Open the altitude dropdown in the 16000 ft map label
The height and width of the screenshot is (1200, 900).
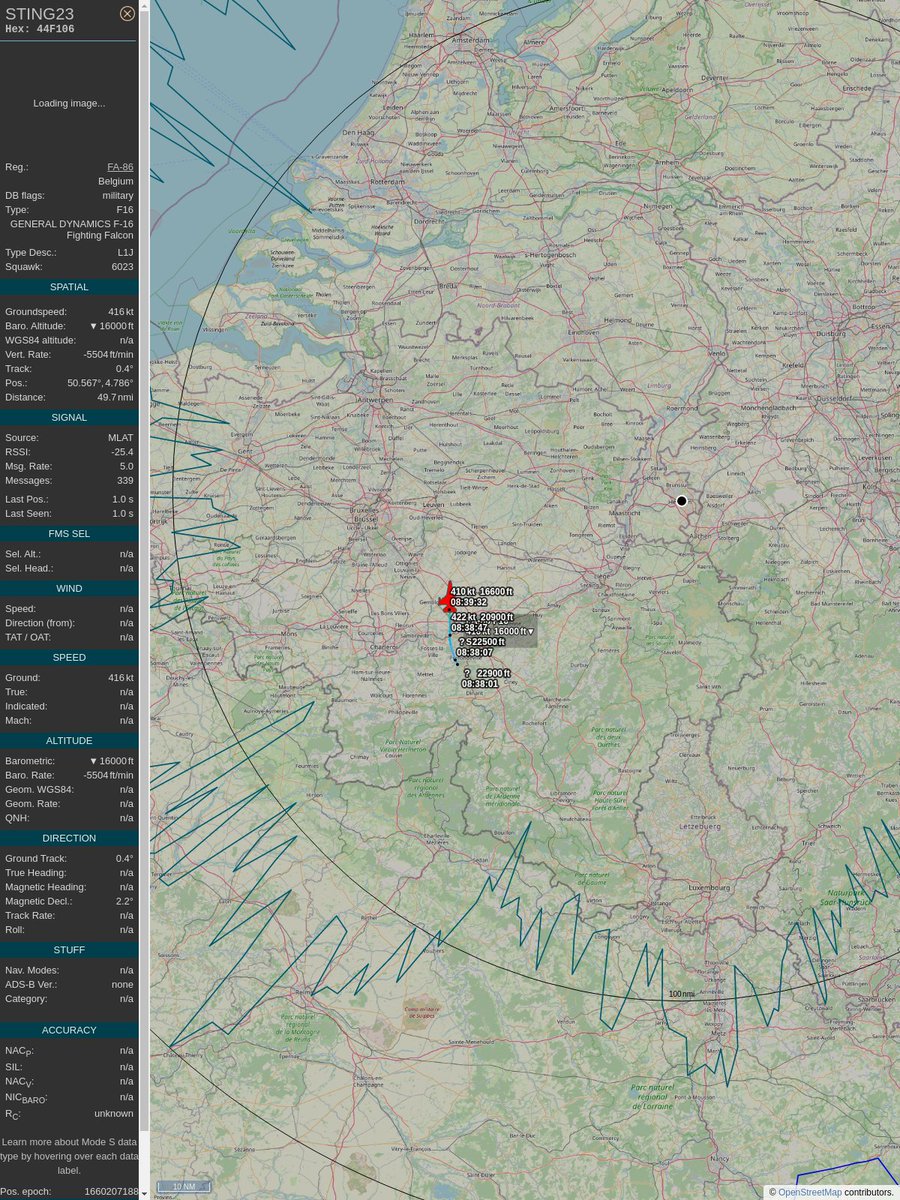tap(531, 631)
